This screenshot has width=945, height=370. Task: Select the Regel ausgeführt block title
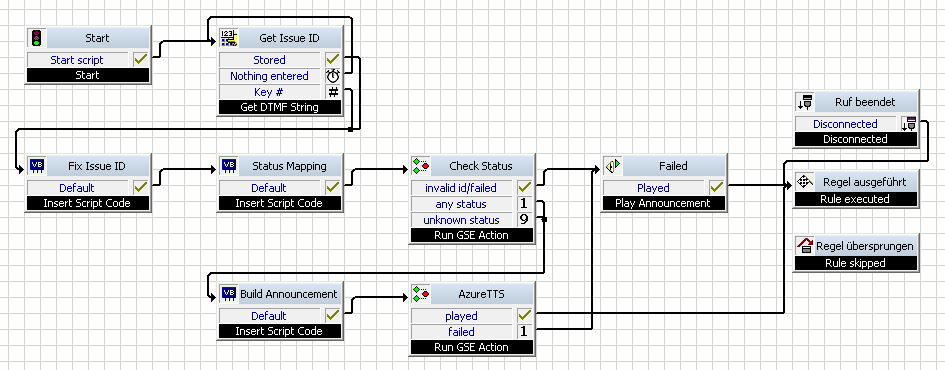[864, 181]
